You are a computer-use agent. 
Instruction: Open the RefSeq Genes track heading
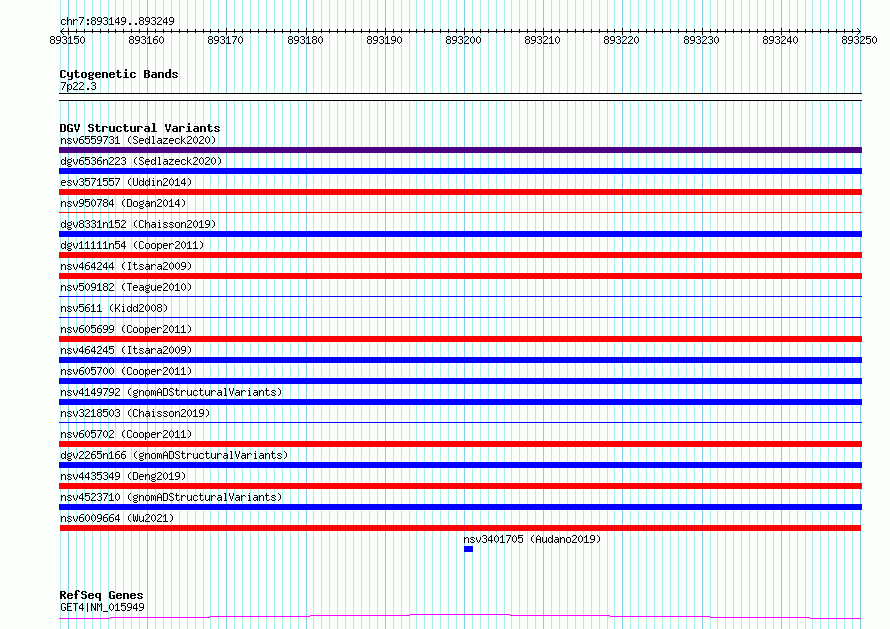click(x=101, y=595)
